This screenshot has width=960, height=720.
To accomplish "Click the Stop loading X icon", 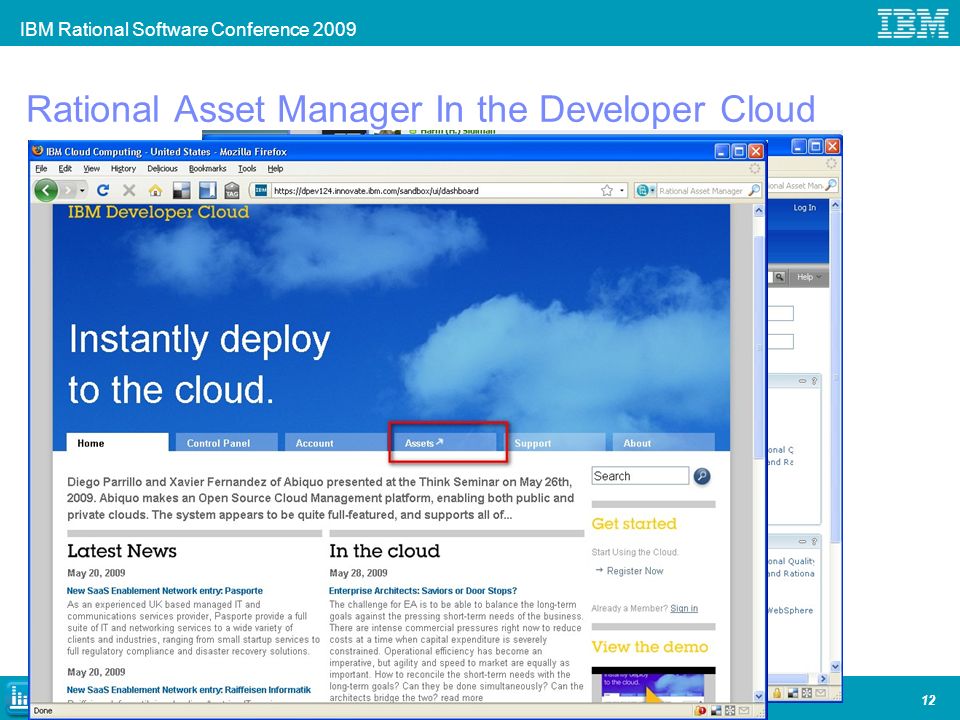I will (x=129, y=190).
